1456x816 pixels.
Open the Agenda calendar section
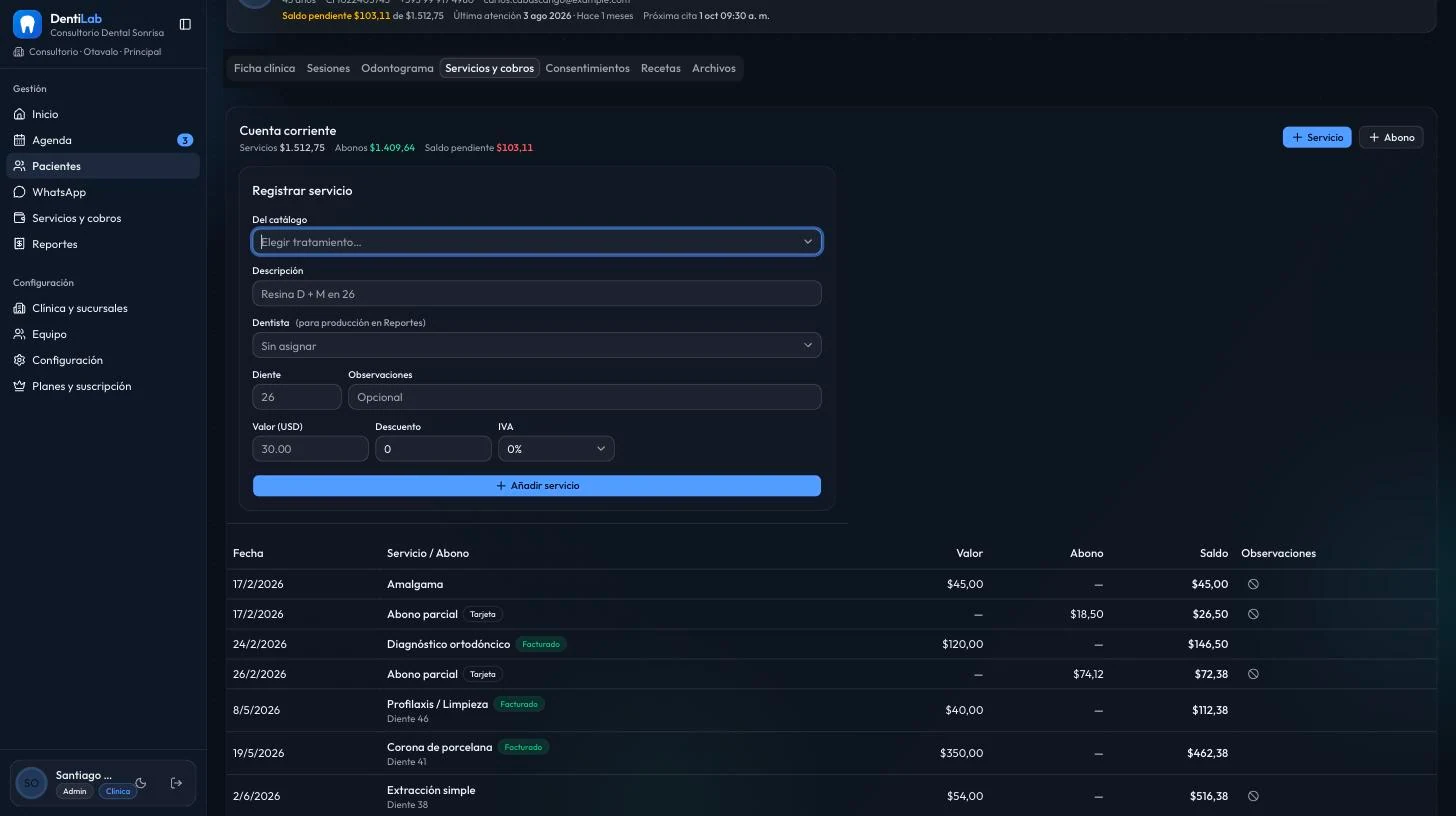tap(103, 140)
